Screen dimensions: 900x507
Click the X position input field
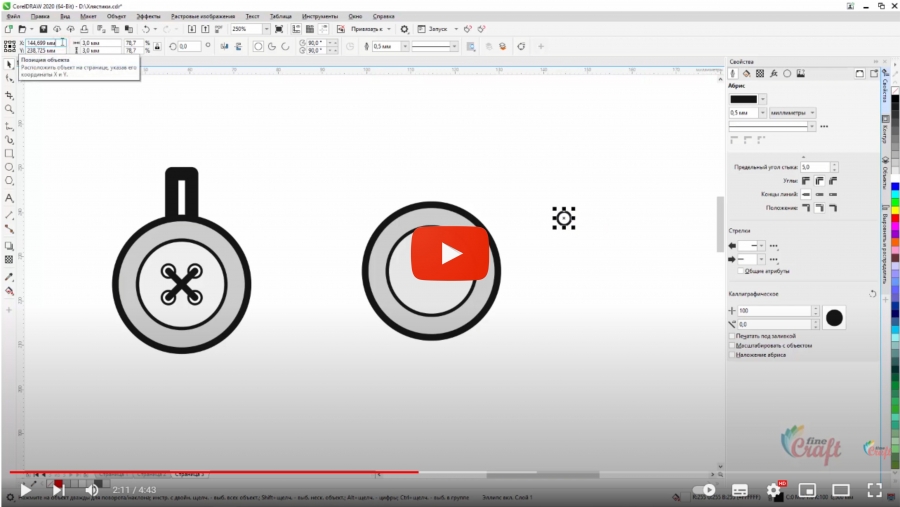pyautogui.click(x=46, y=43)
